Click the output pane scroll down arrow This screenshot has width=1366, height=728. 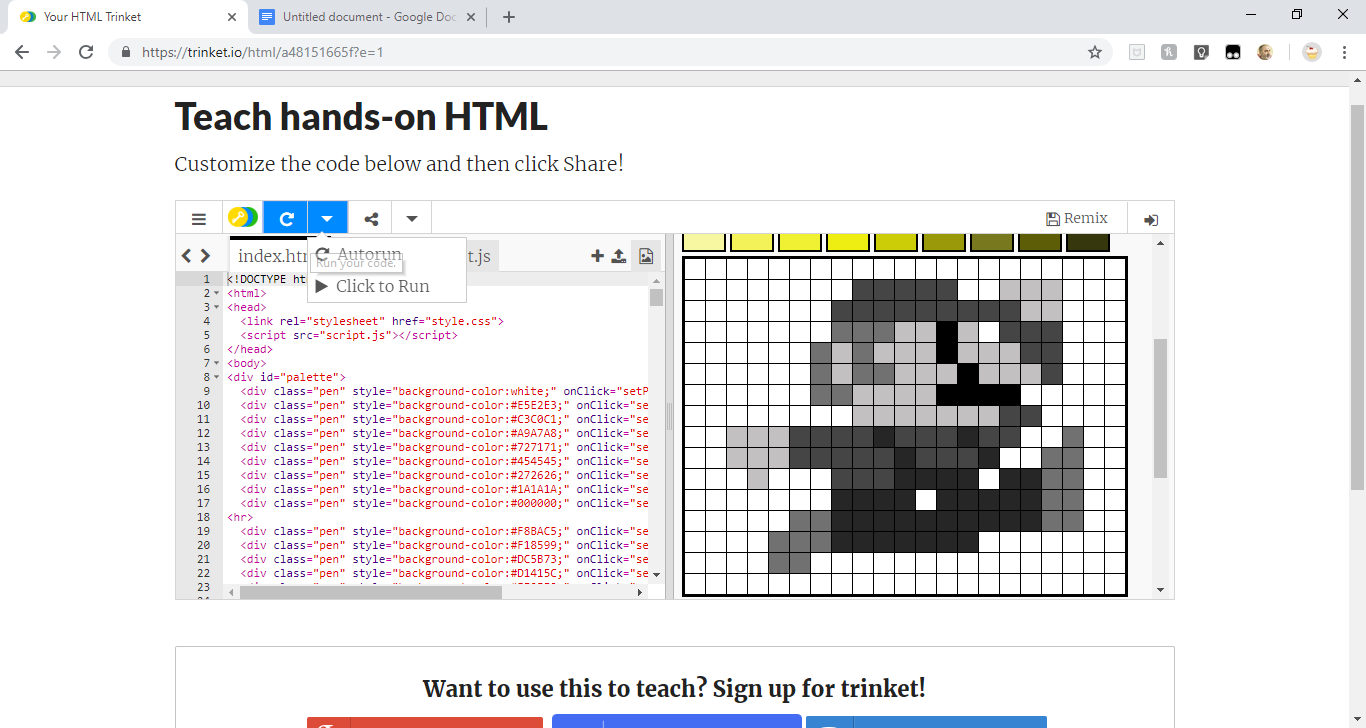(1160, 590)
